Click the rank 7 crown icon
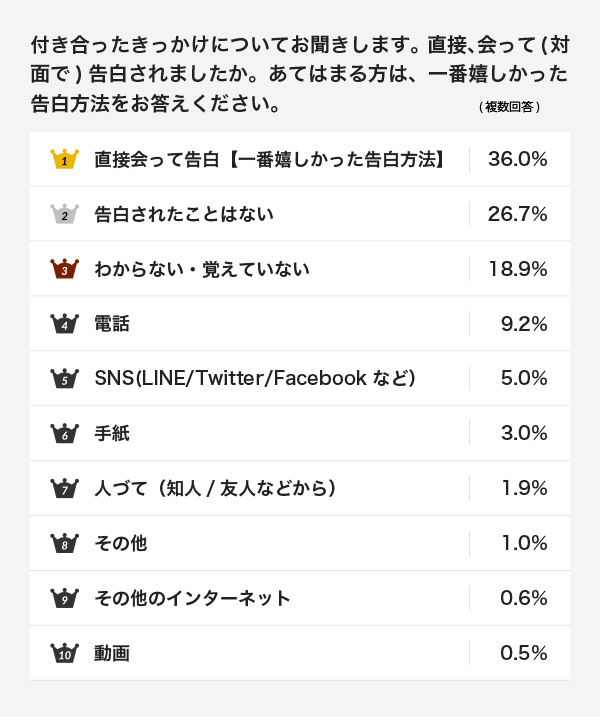The width and height of the screenshot is (600, 717). pos(64,488)
